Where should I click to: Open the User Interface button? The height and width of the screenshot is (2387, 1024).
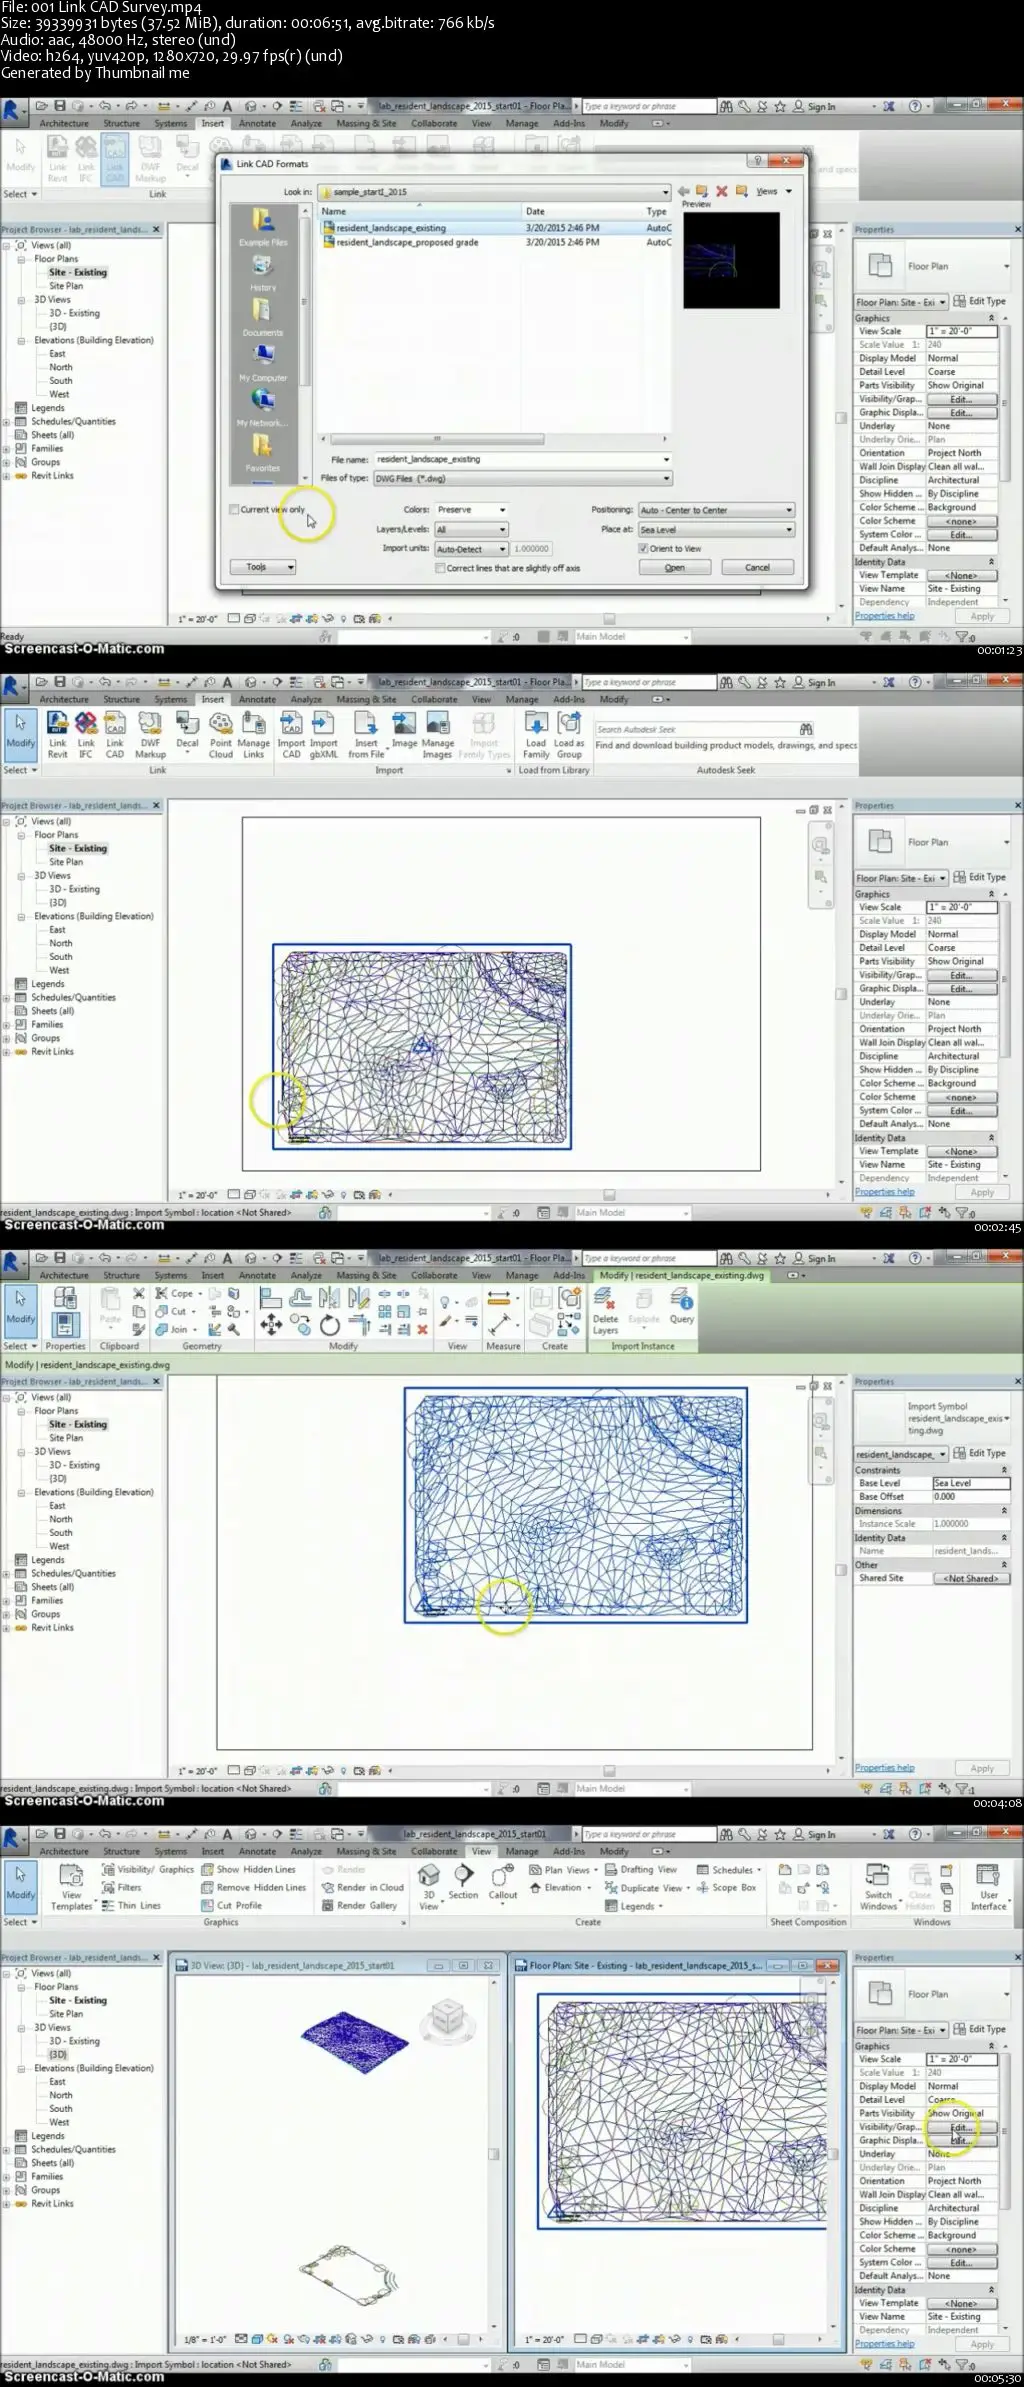[x=988, y=1887]
